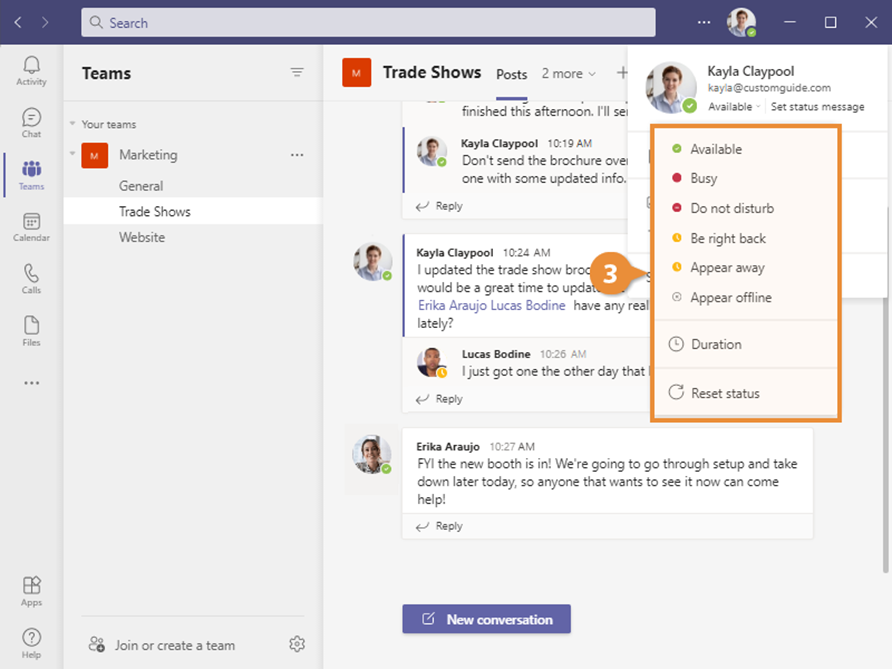Click the Trade Shows channel title
The height and width of the screenshot is (669, 892).
[x=432, y=72]
